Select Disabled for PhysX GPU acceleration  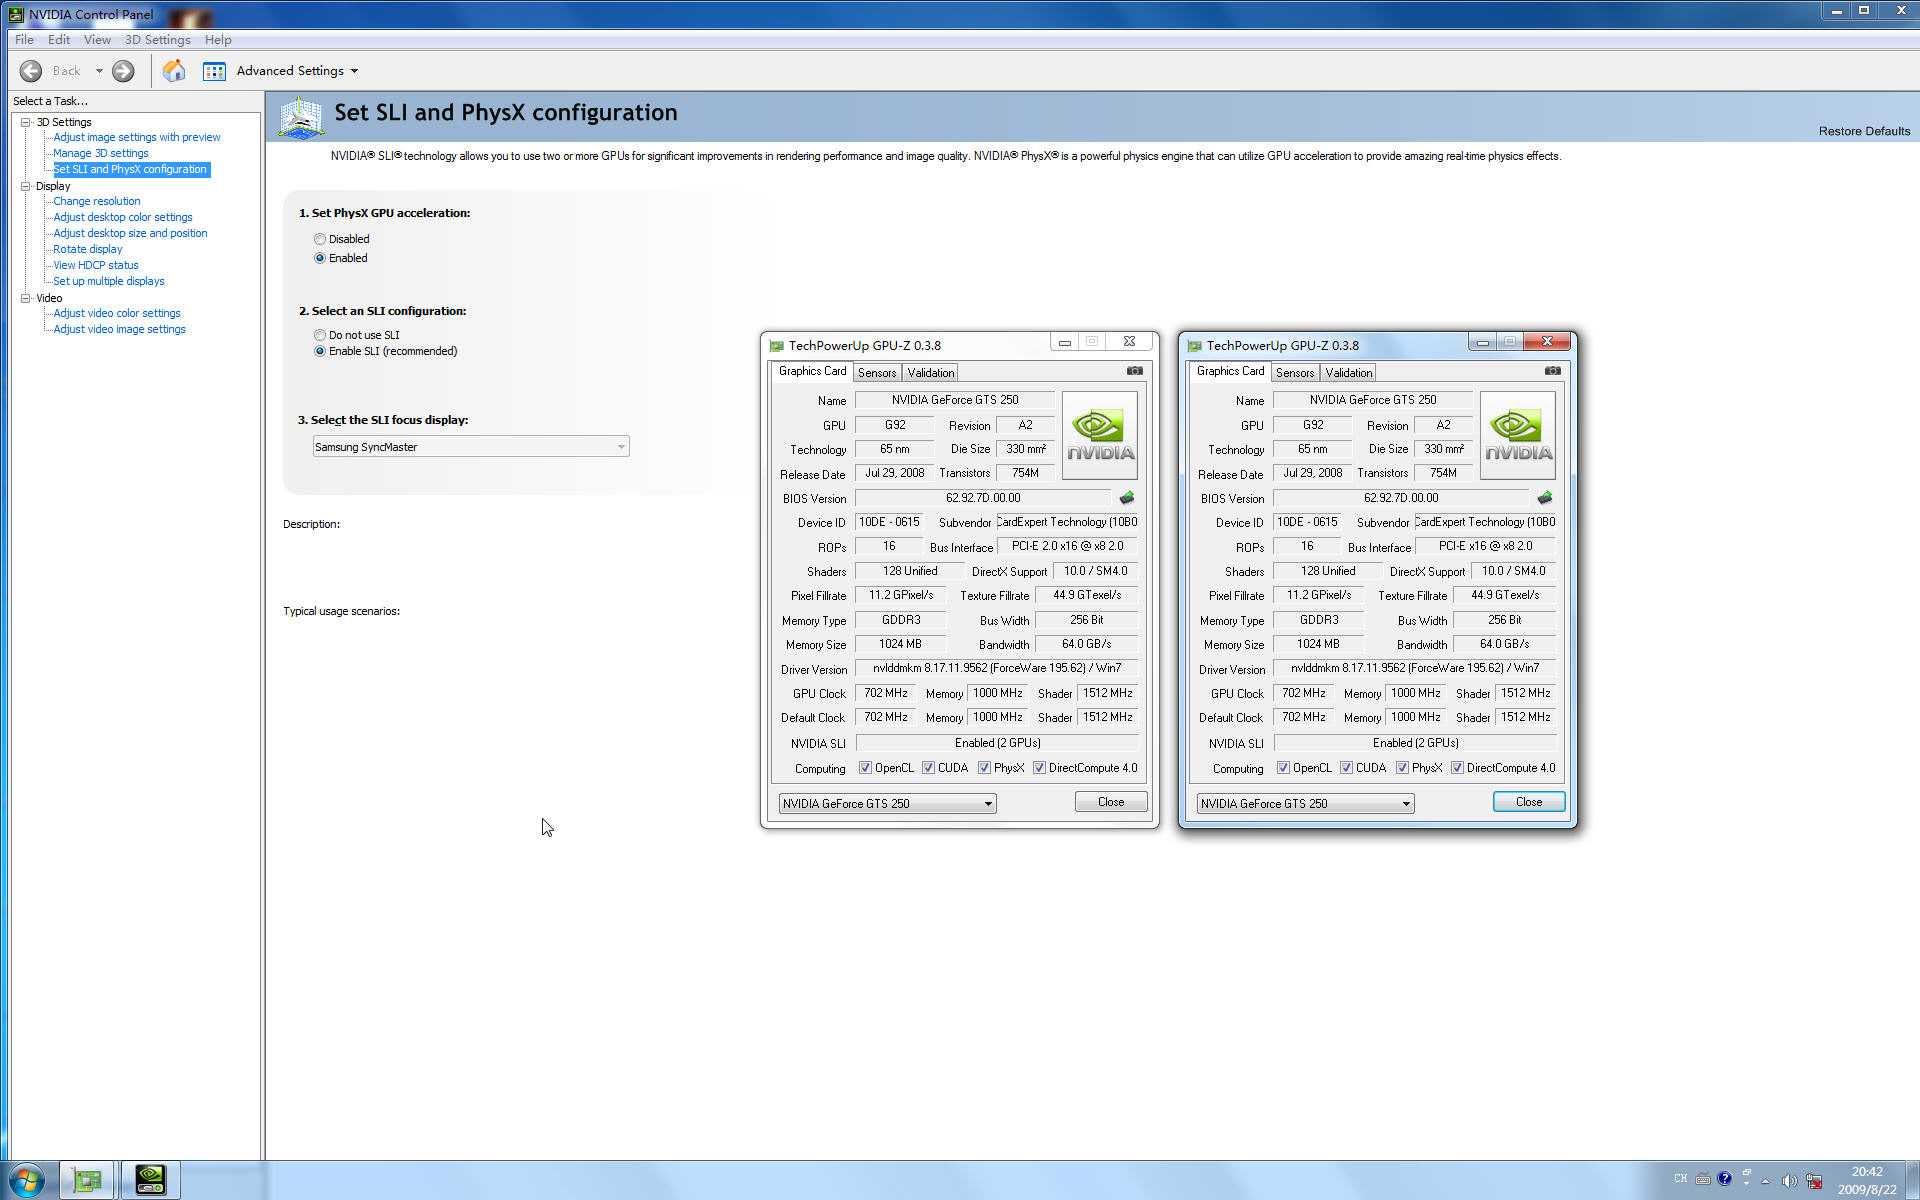[320, 239]
